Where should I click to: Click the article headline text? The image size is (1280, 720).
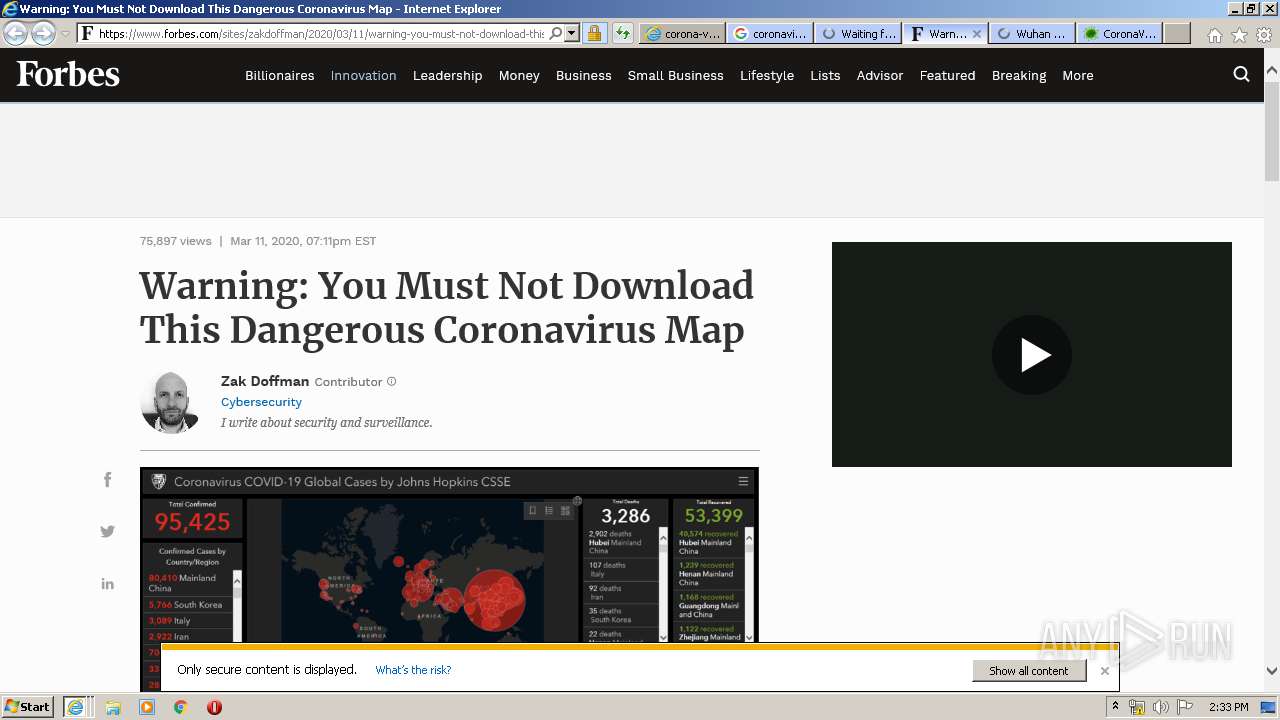coord(446,308)
